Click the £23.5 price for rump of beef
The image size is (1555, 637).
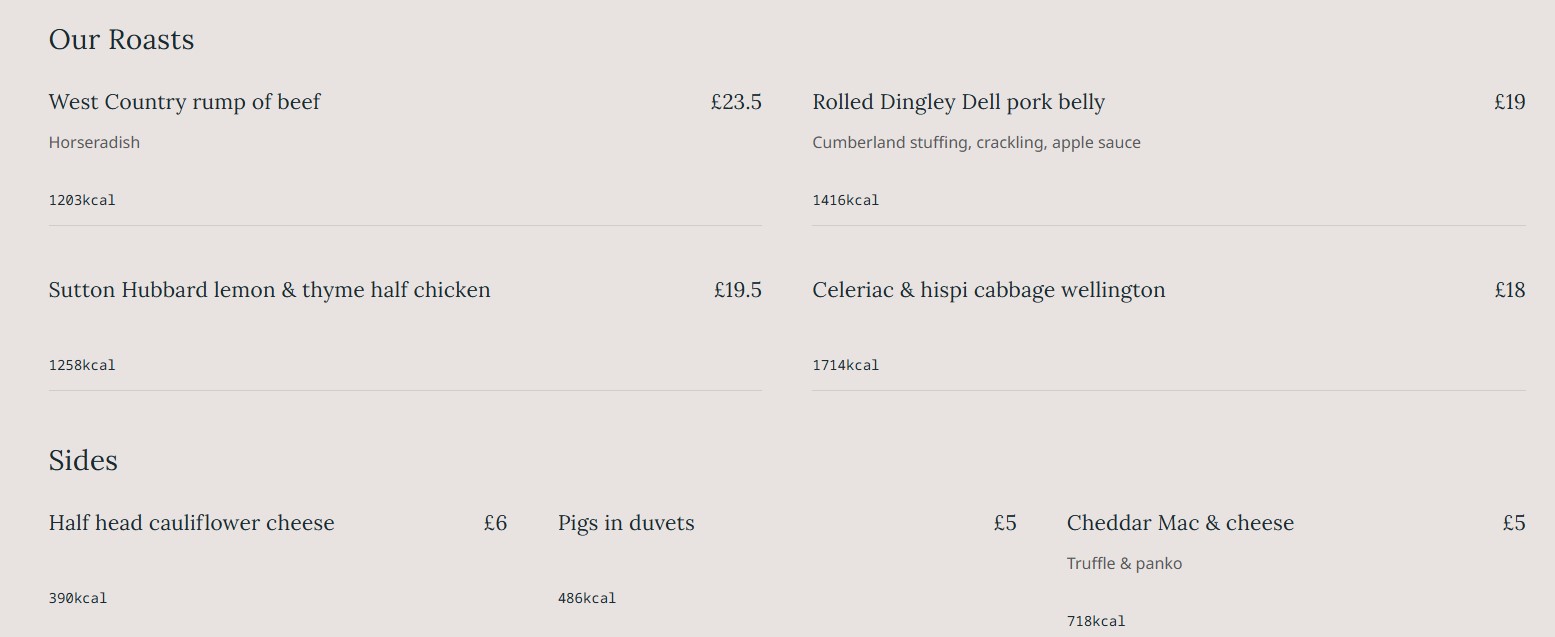tap(736, 102)
